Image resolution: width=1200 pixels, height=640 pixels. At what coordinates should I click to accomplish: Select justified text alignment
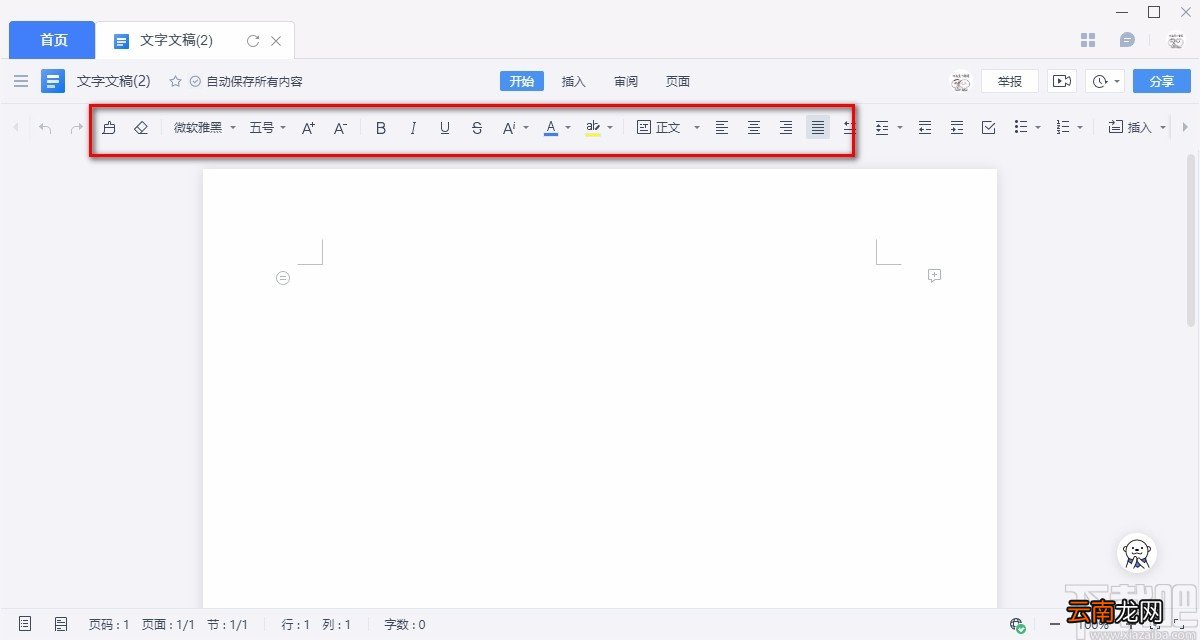pyautogui.click(x=818, y=128)
